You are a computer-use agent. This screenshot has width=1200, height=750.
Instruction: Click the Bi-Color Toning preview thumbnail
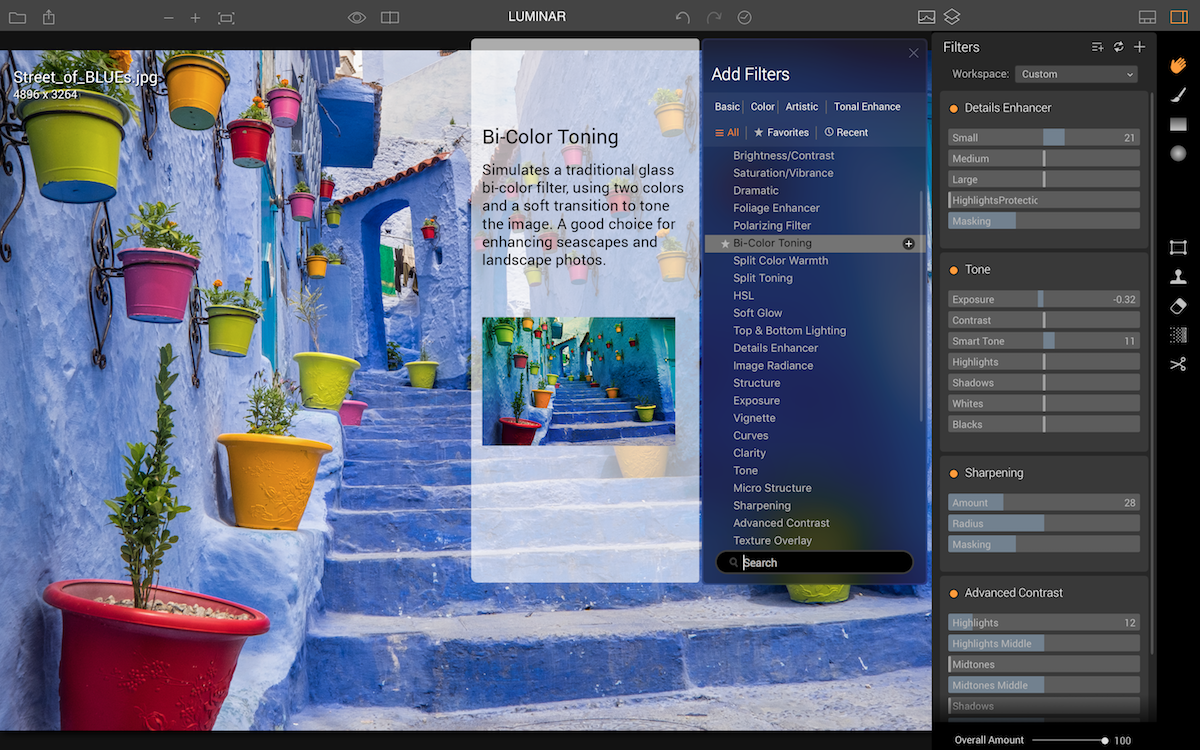pyautogui.click(x=578, y=381)
